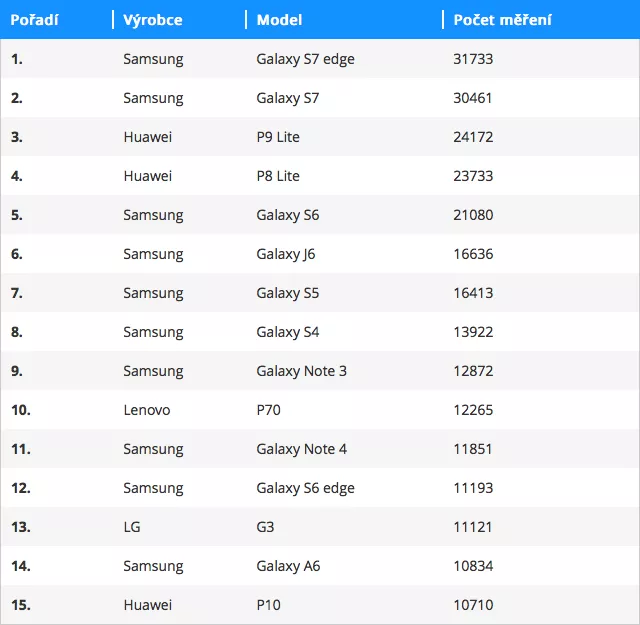The image size is (640, 625).
Task: Click the Pořadí column header
Action: [x=35, y=20]
